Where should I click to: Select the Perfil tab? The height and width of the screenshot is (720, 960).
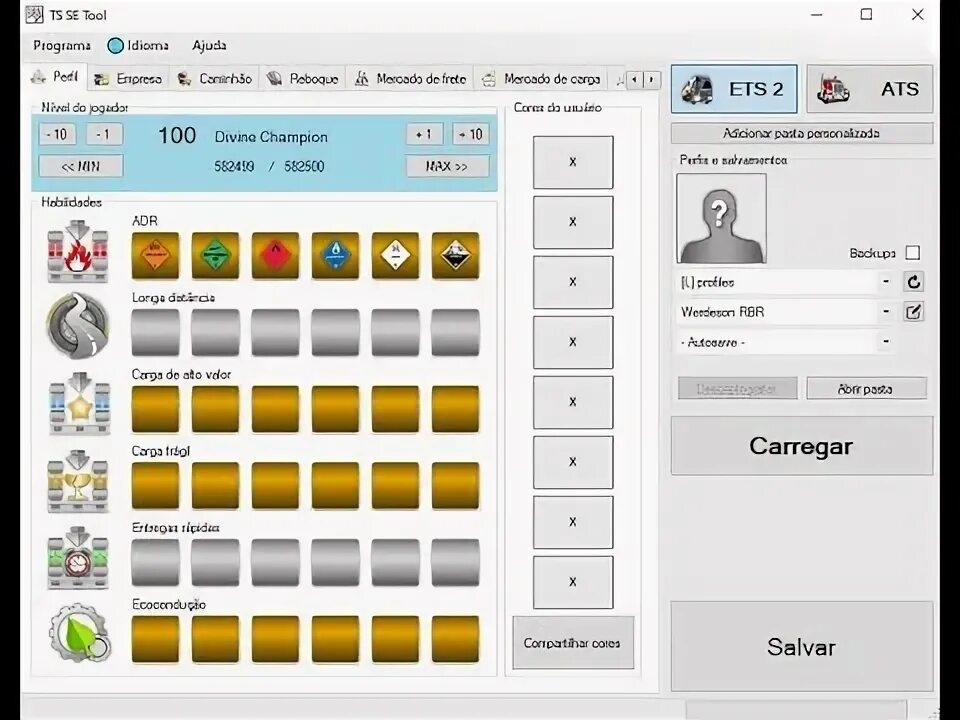56,77
